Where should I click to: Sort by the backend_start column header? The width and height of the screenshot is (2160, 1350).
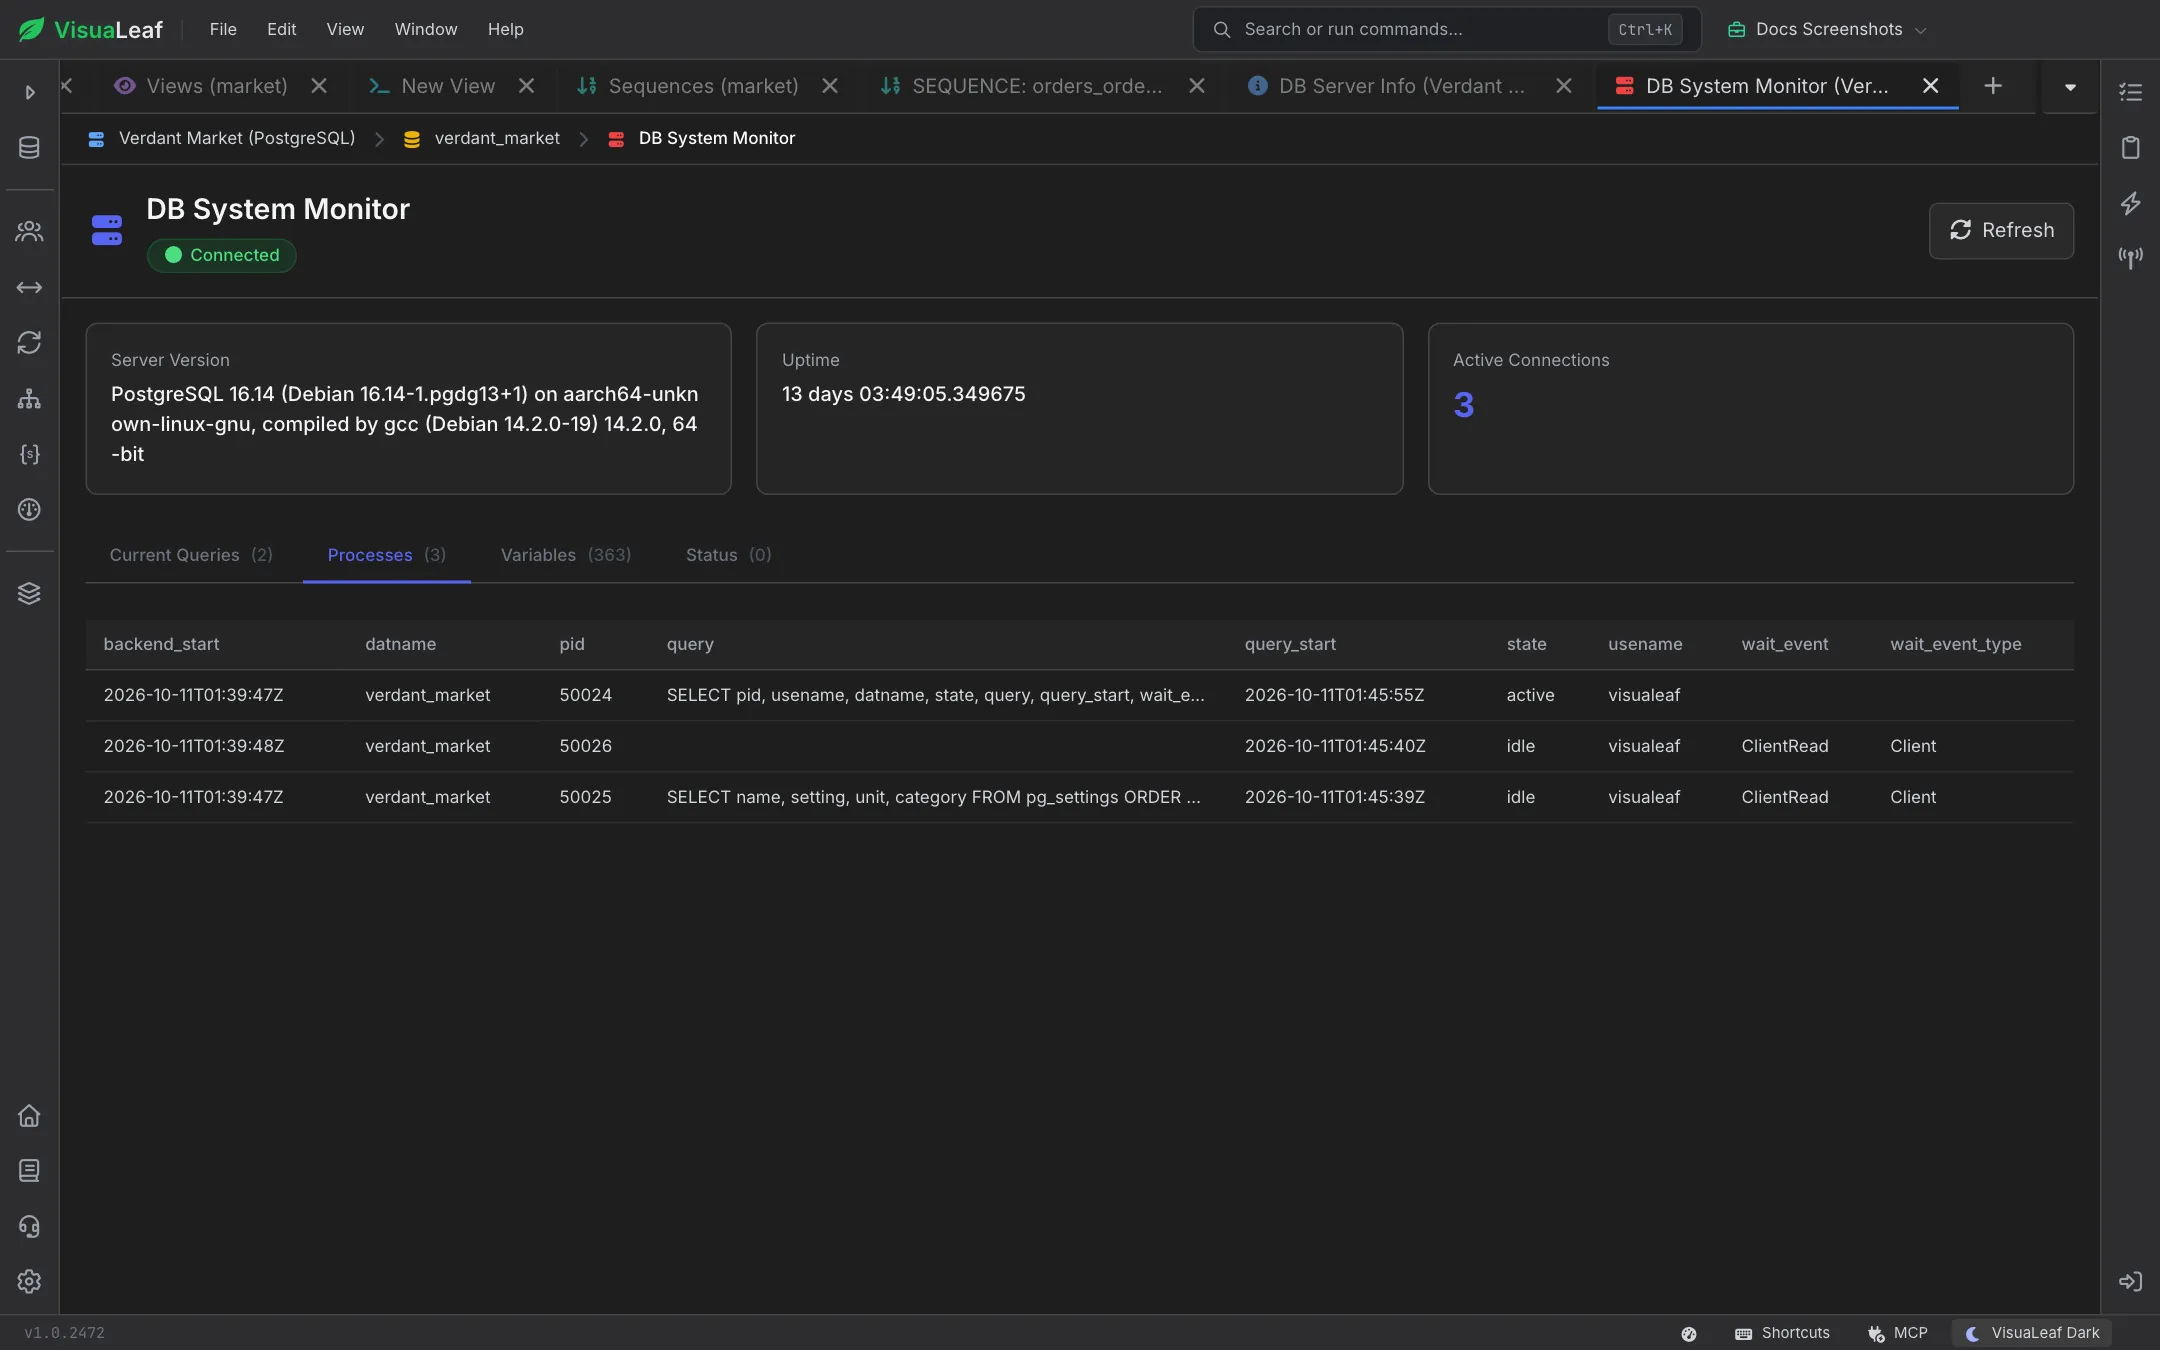click(161, 645)
